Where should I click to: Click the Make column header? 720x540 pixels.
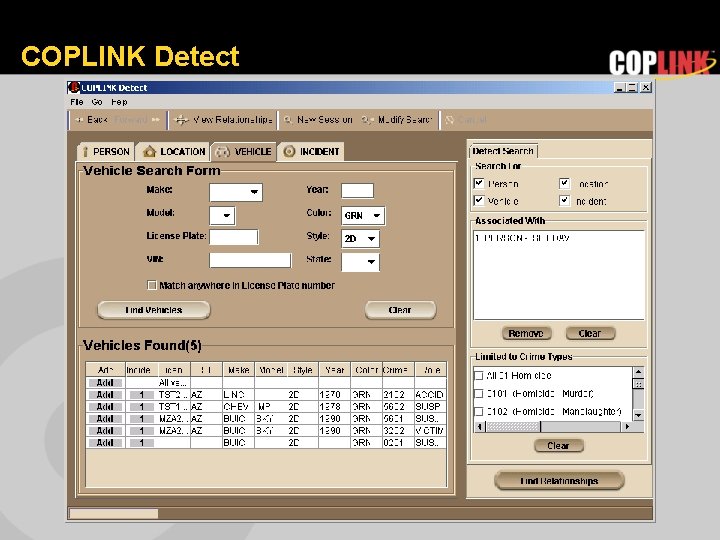click(x=239, y=370)
